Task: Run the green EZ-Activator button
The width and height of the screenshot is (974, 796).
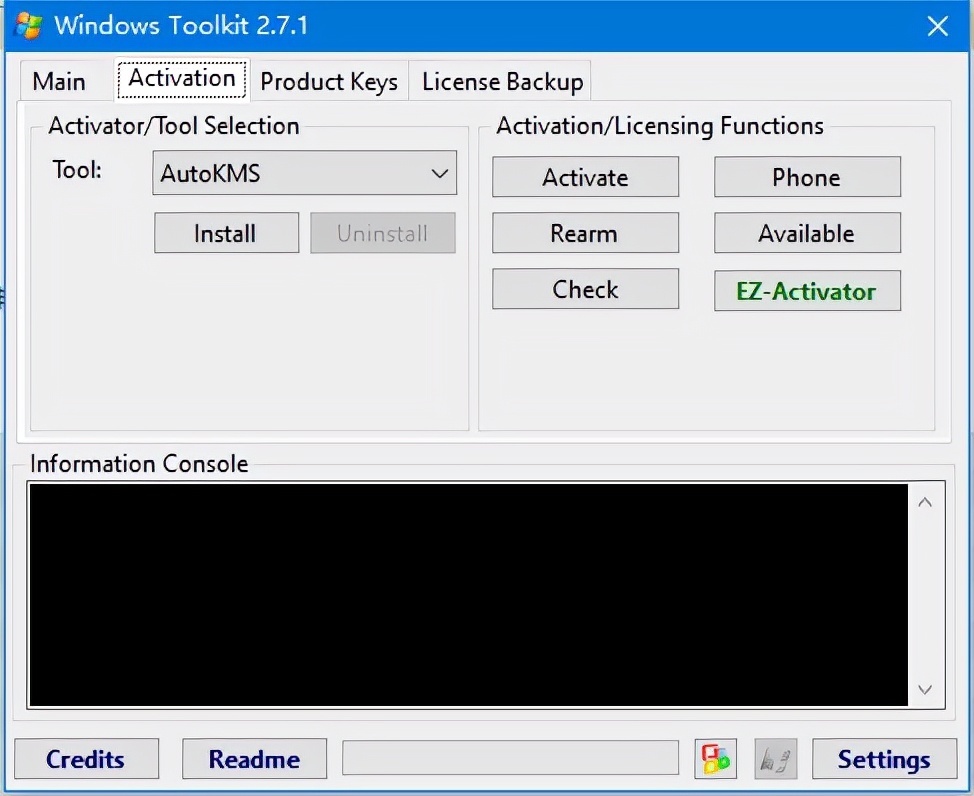Action: pos(807,290)
